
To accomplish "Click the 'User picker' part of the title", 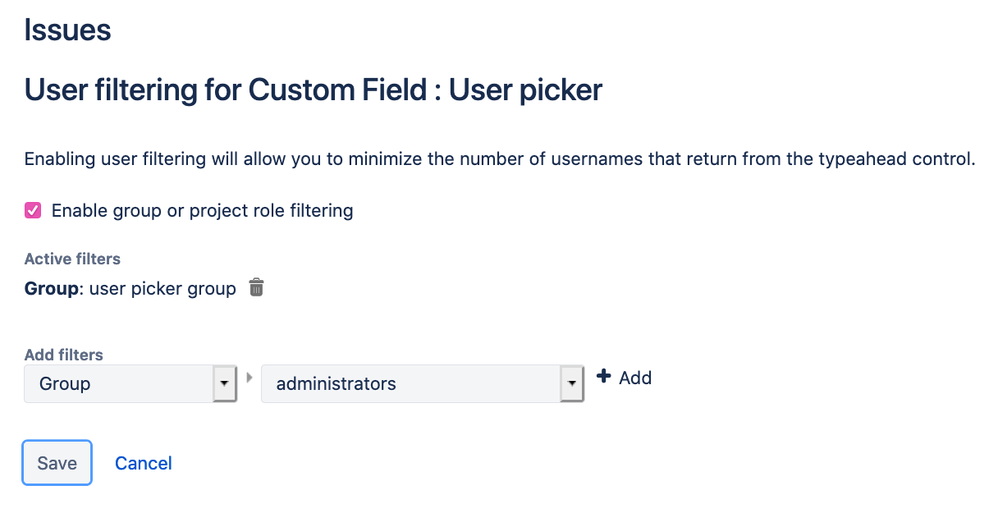I will click(x=525, y=91).
